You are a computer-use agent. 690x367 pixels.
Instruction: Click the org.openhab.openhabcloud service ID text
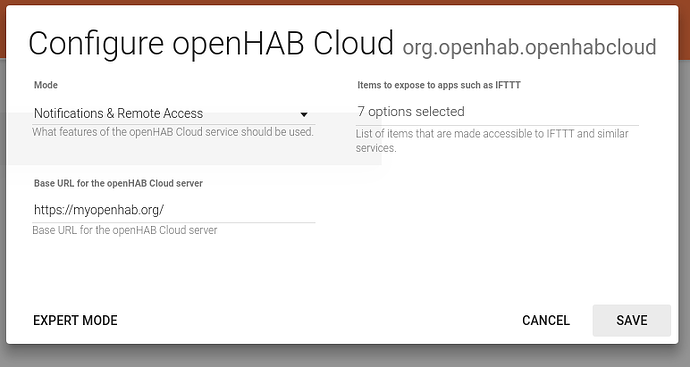(x=529, y=47)
